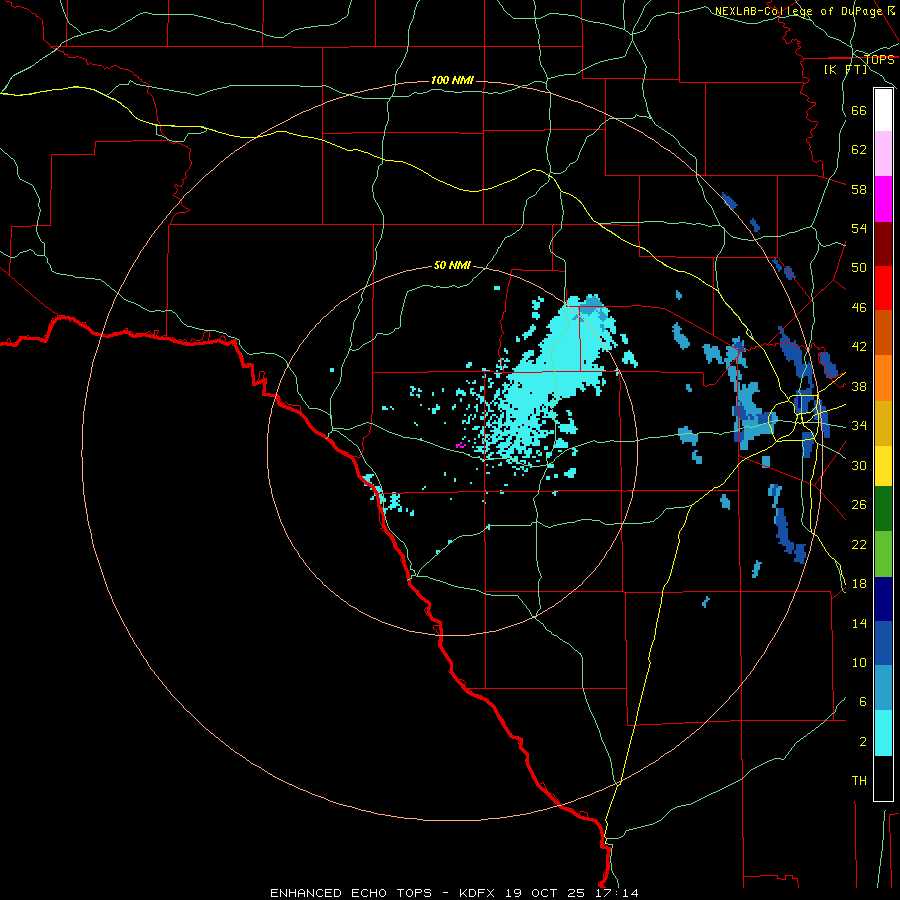Click the white color band in the tops legend

(883, 110)
